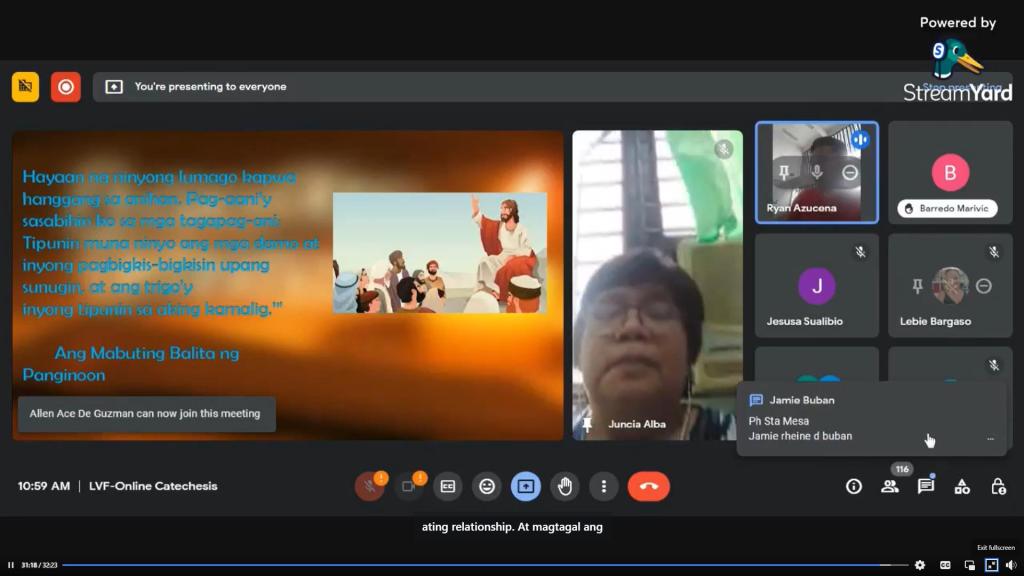
Task: Open more options three-dot menu
Action: click(x=603, y=486)
